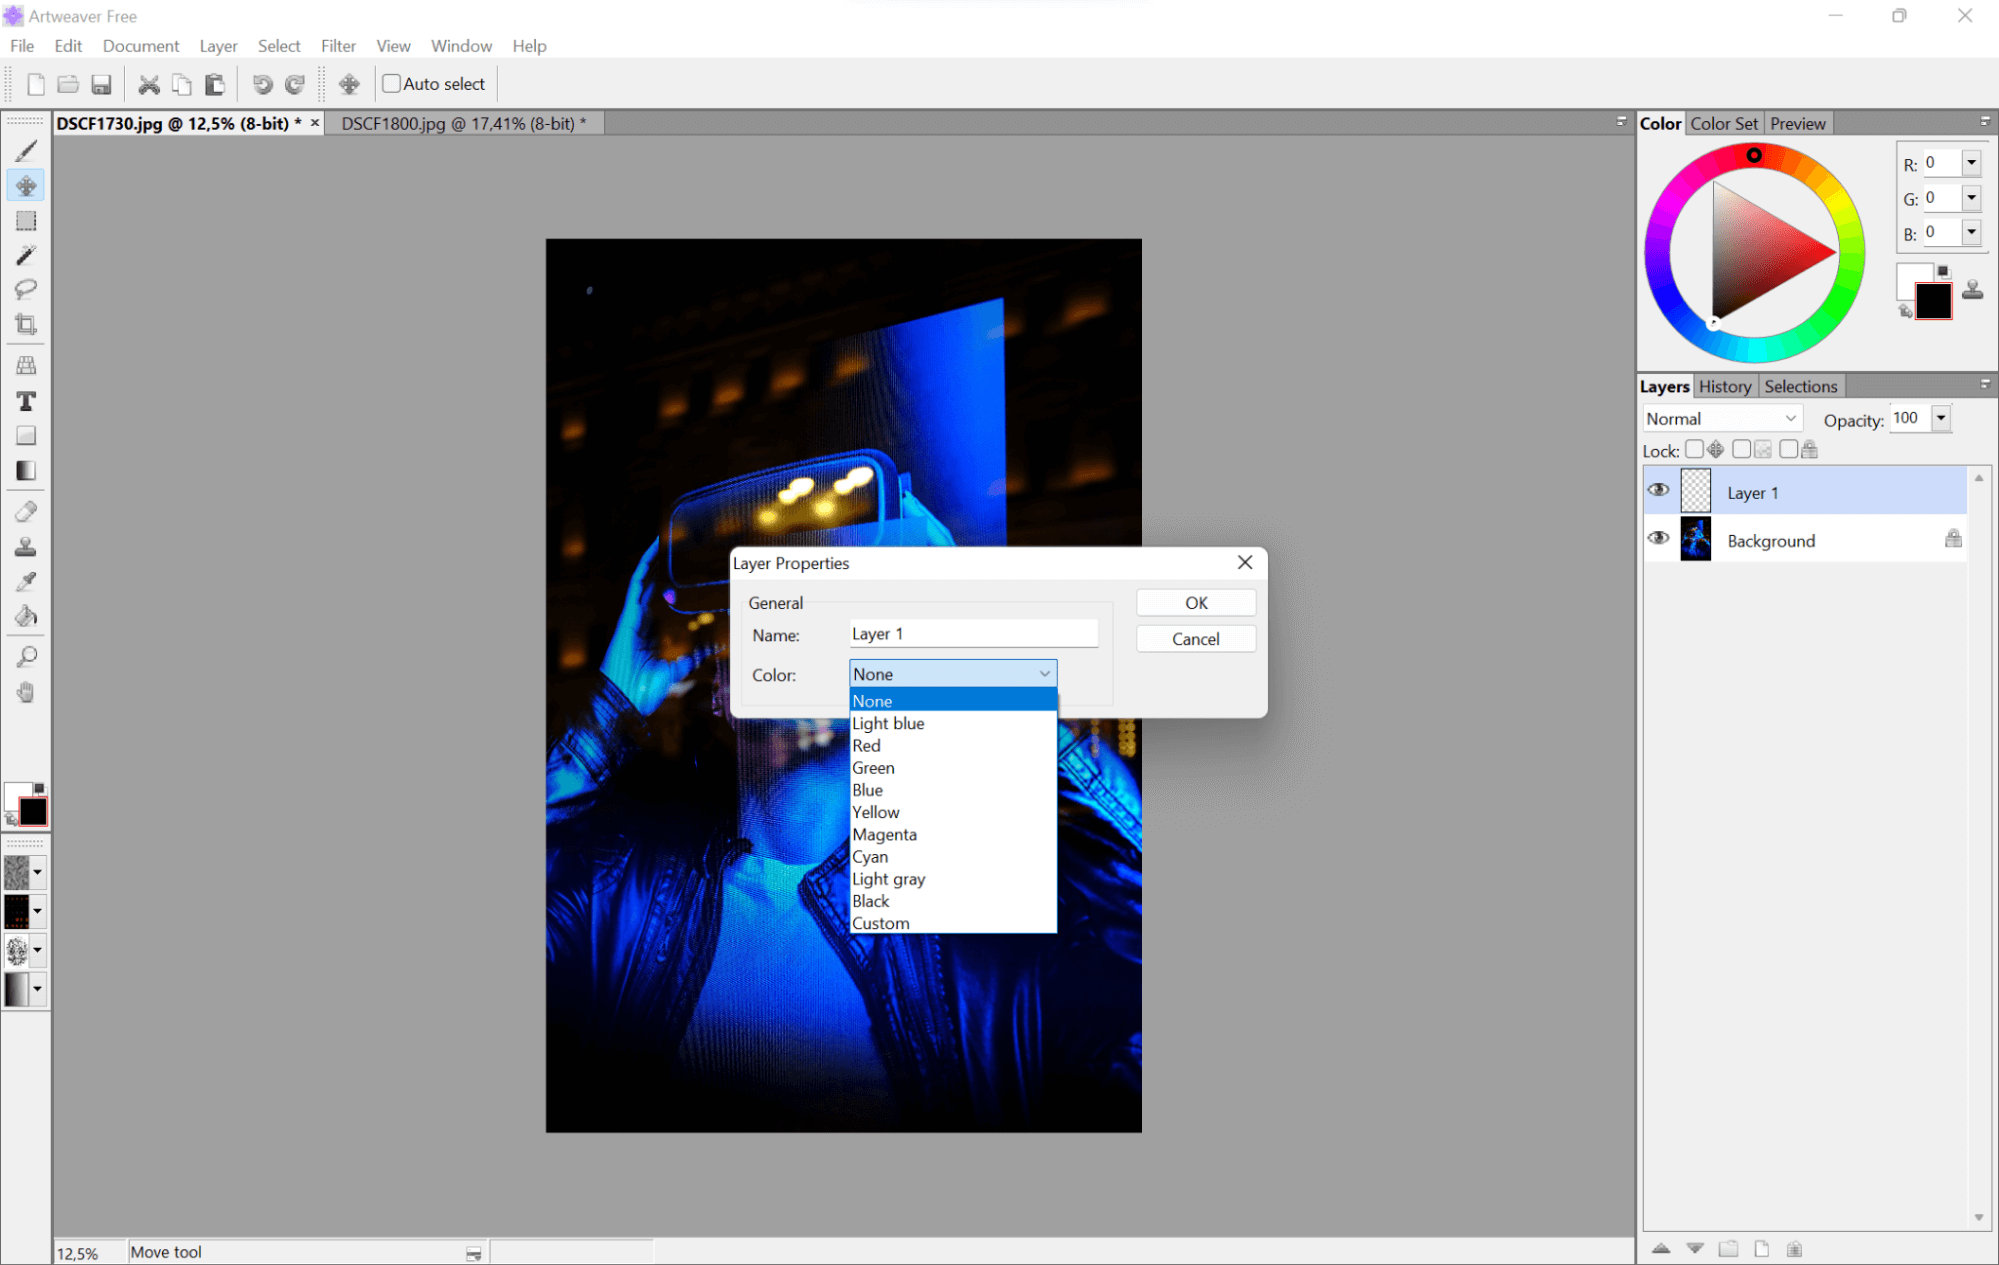
Task: Switch to the History tab
Action: (1724, 387)
